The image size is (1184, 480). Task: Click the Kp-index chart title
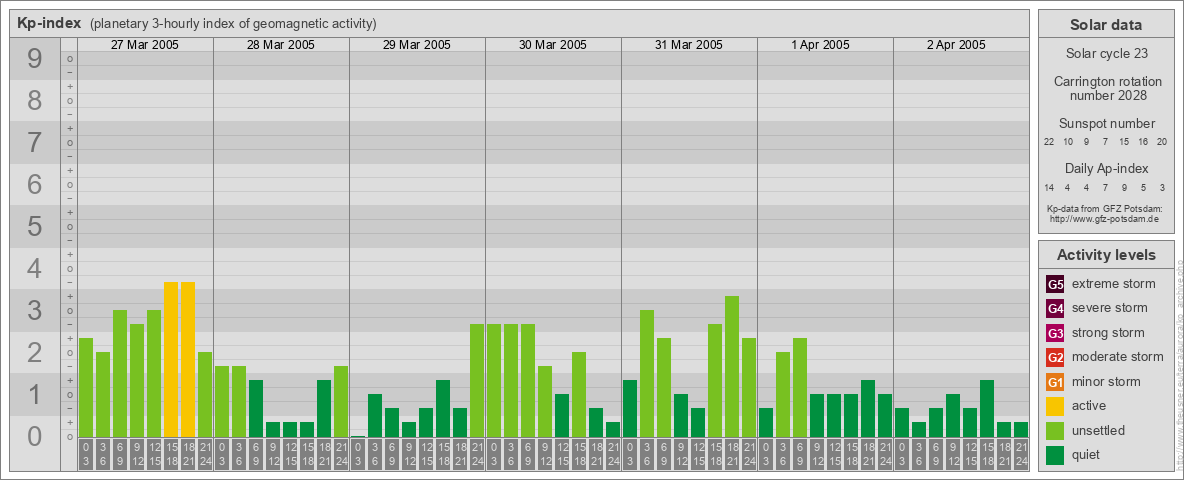(x=50, y=23)
